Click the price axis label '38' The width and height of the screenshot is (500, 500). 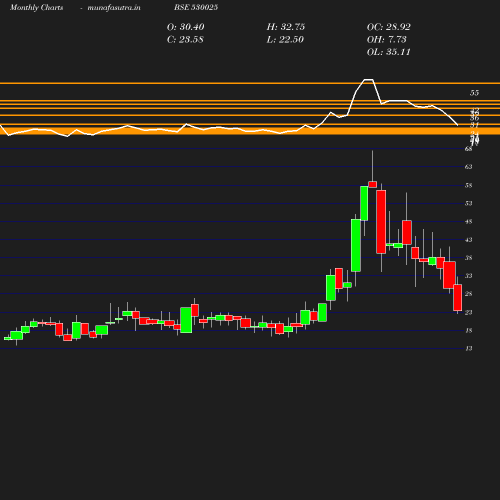pos(469,258)
